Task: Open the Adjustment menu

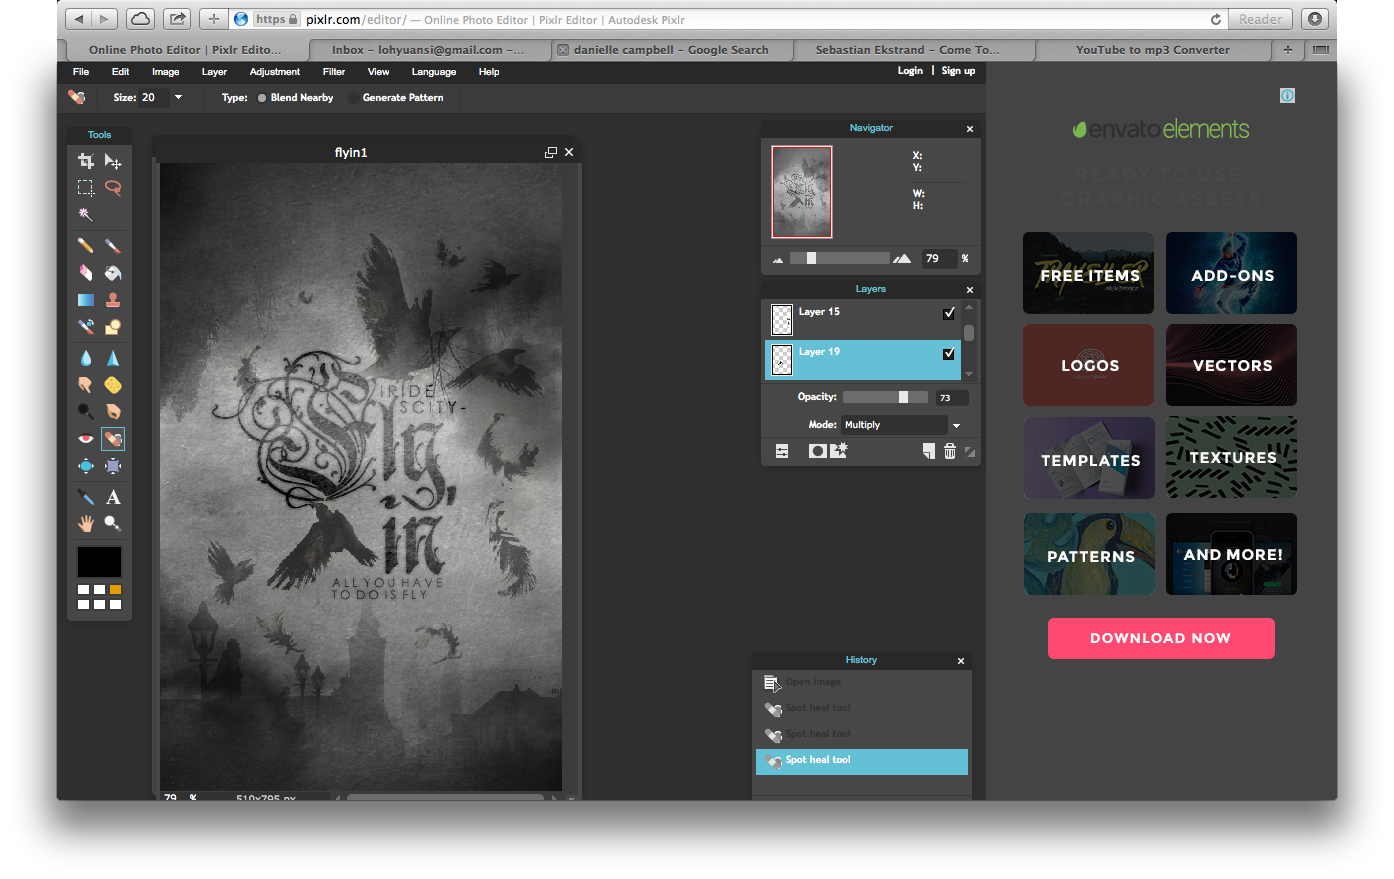Action: pos(275,72)
